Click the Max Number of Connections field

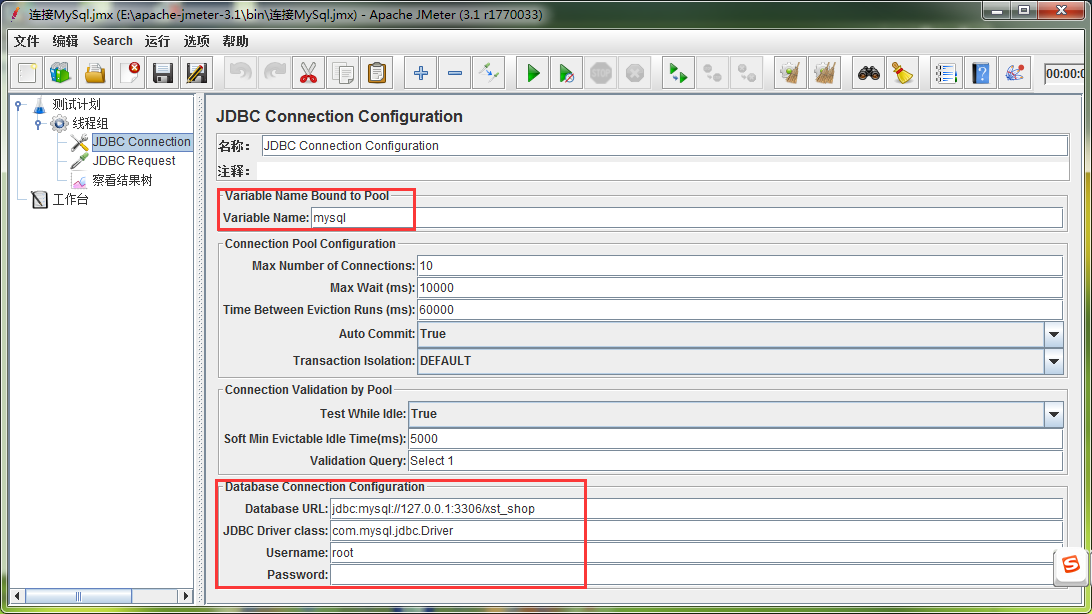[740, 266]
